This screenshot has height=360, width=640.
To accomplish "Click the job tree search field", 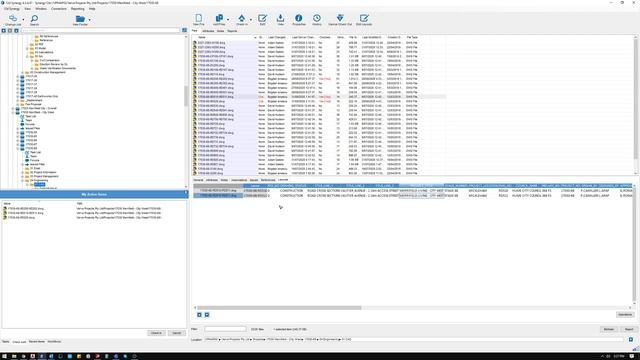I will click(x=100, y=30).
